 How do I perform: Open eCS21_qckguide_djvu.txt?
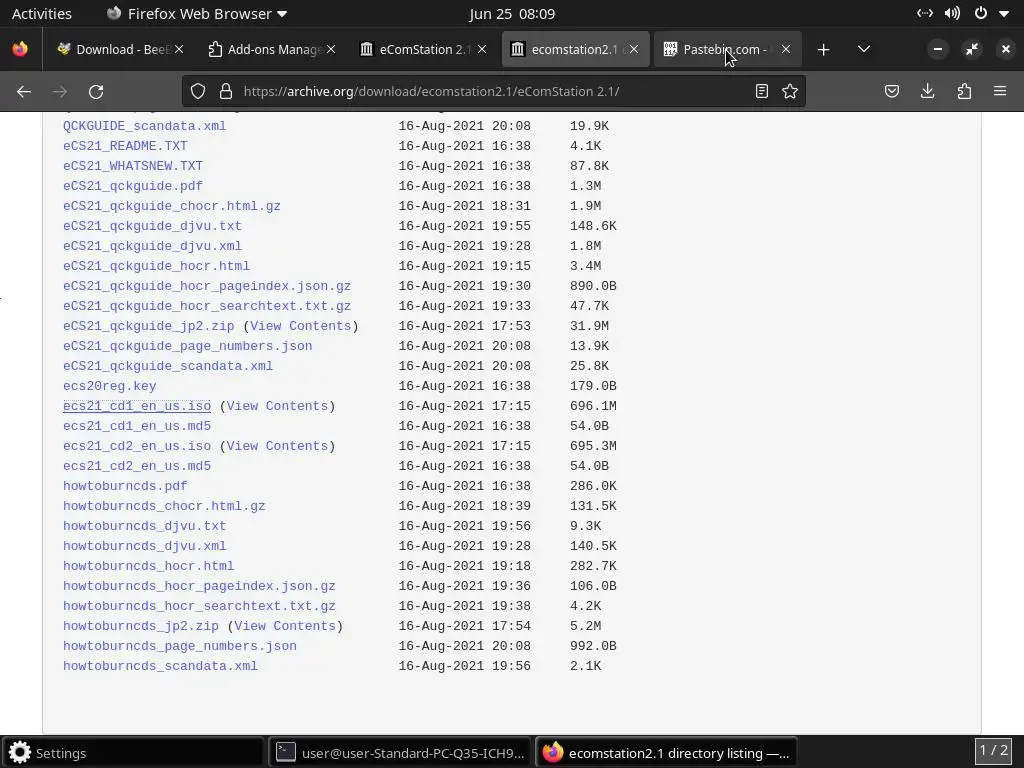coord(153,226)
